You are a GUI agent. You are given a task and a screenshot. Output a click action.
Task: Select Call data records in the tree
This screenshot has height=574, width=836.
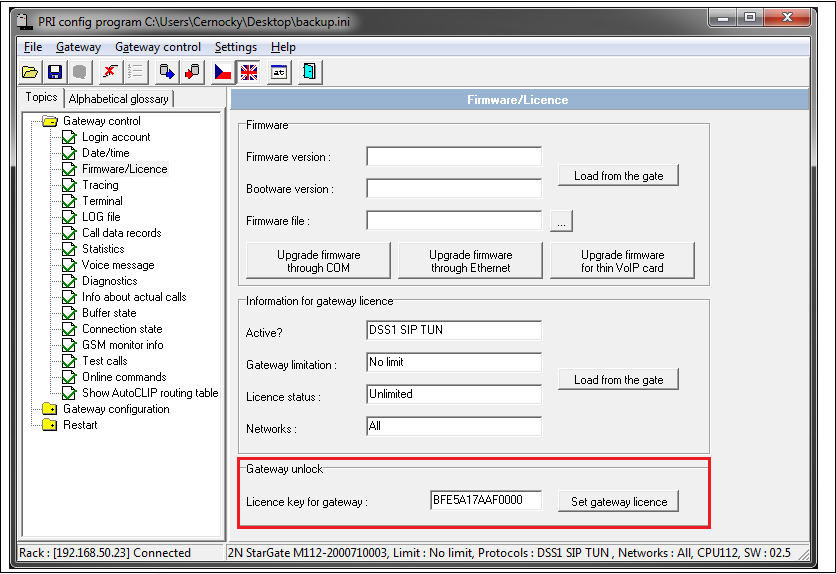(121, 233)
